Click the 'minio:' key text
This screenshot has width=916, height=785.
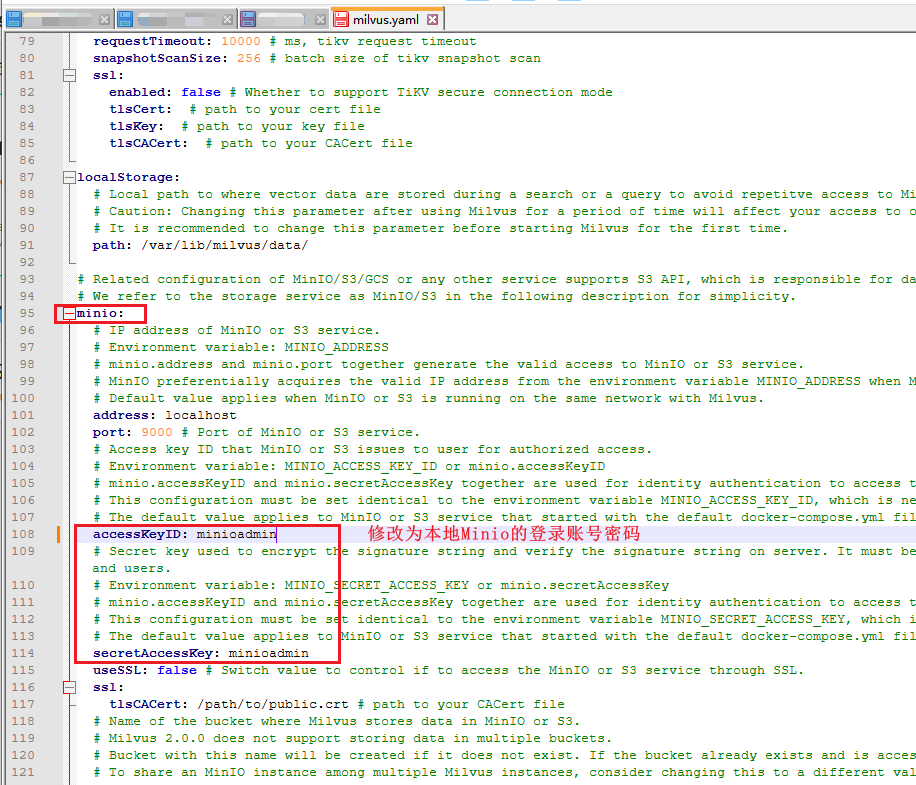tap(100, 314)
